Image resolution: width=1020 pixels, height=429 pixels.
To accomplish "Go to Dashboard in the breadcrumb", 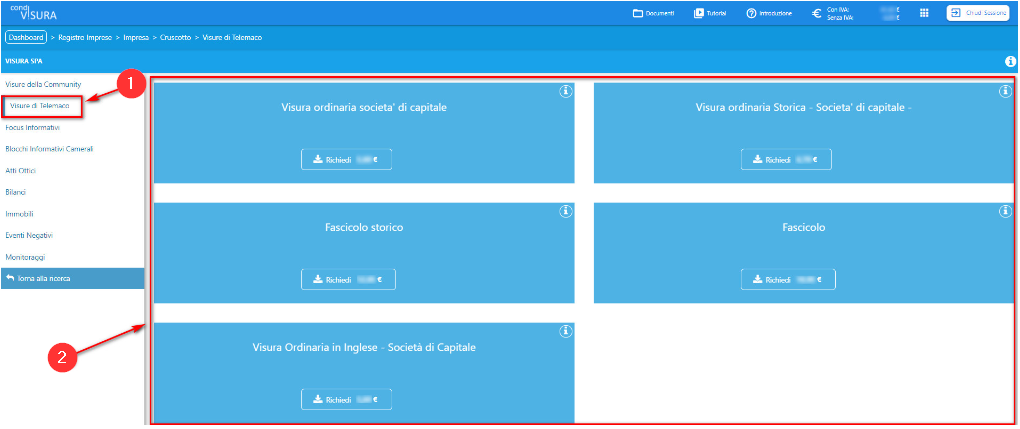I will 26,37.
